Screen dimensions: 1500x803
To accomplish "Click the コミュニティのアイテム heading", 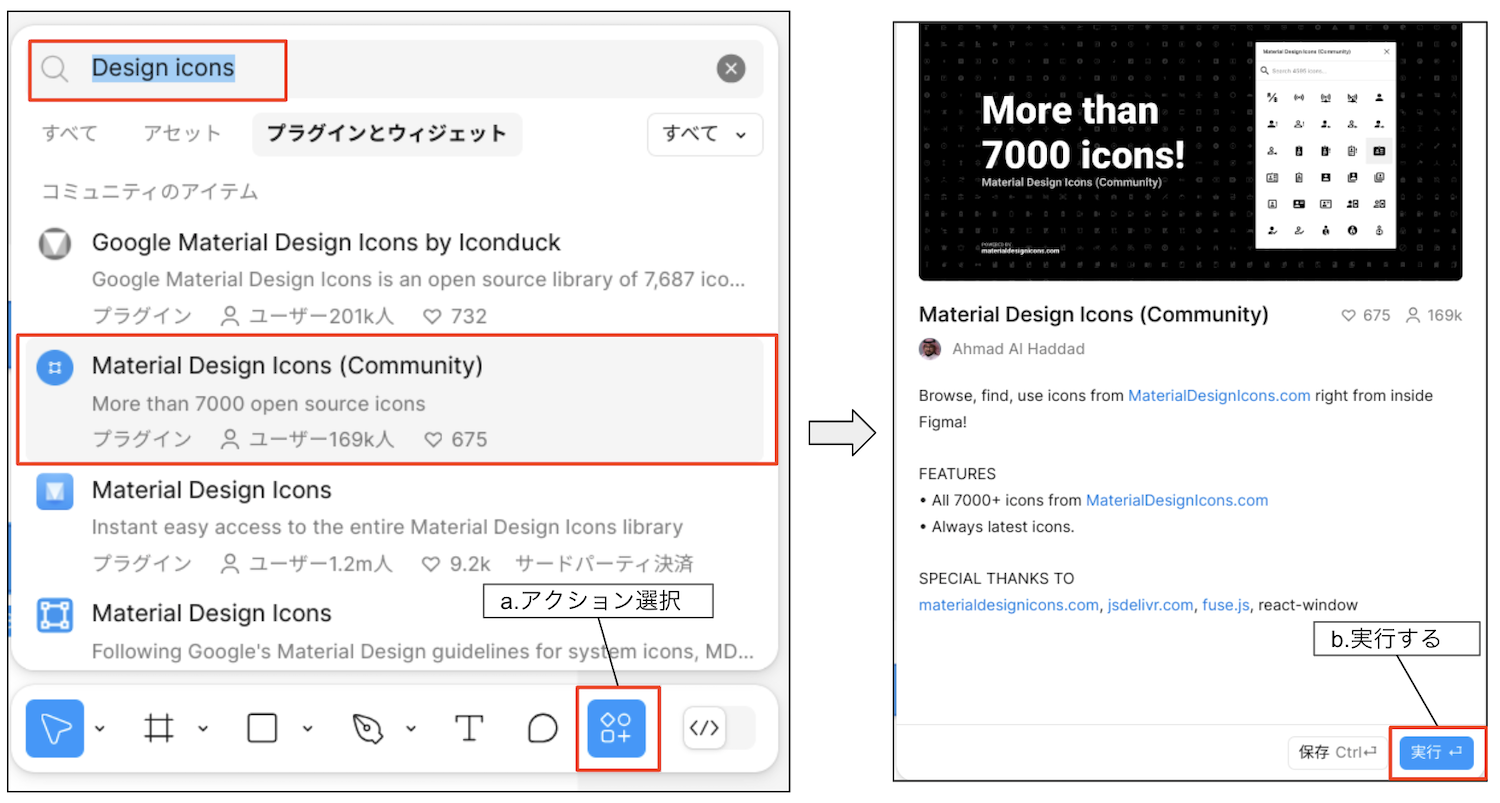I will (x=150, y=191).
